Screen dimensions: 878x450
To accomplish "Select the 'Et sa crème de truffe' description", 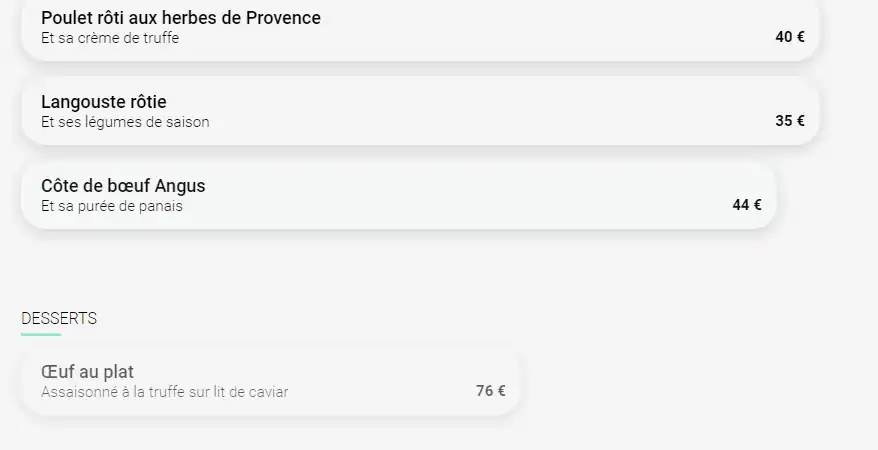I will 110,38.
